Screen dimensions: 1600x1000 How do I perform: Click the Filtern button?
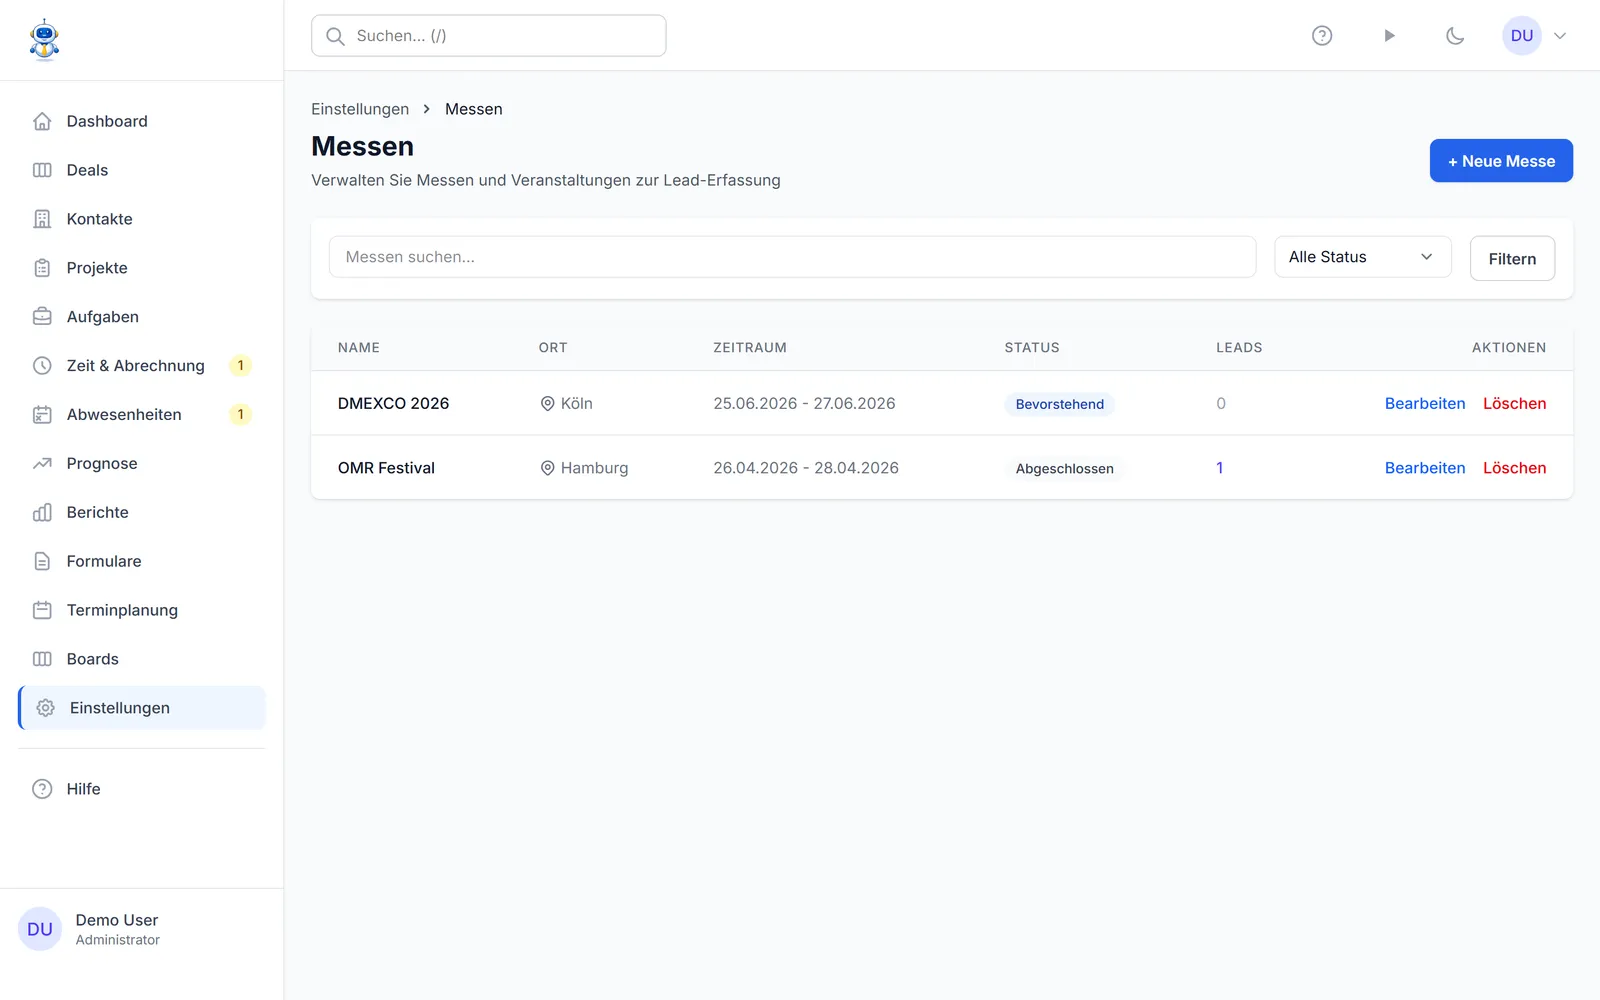pyautogui.click(x=1512, y=258)
